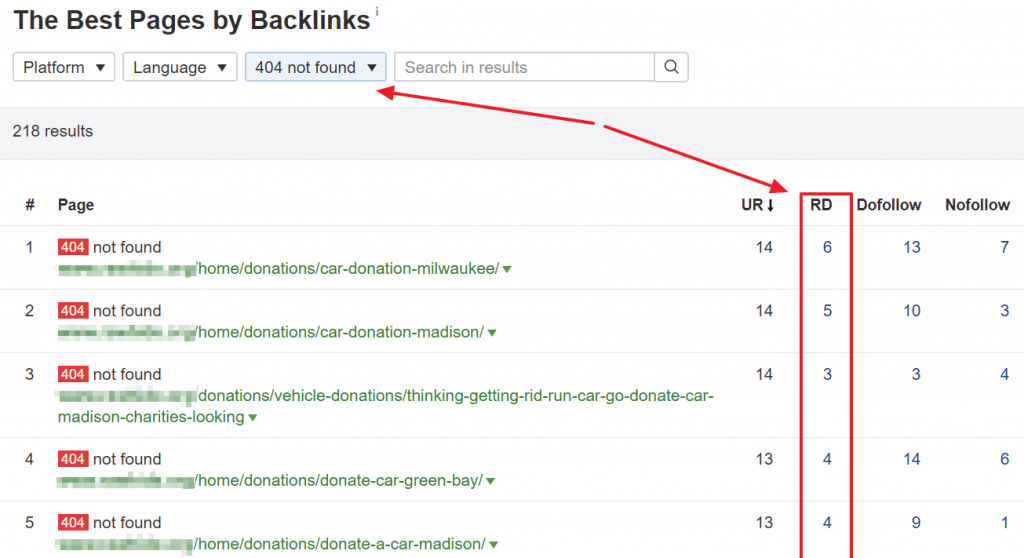Expand car-donation-milwaukee URL arrow menu
Screen dimensions: 1024x558
[x=507, y=270]
